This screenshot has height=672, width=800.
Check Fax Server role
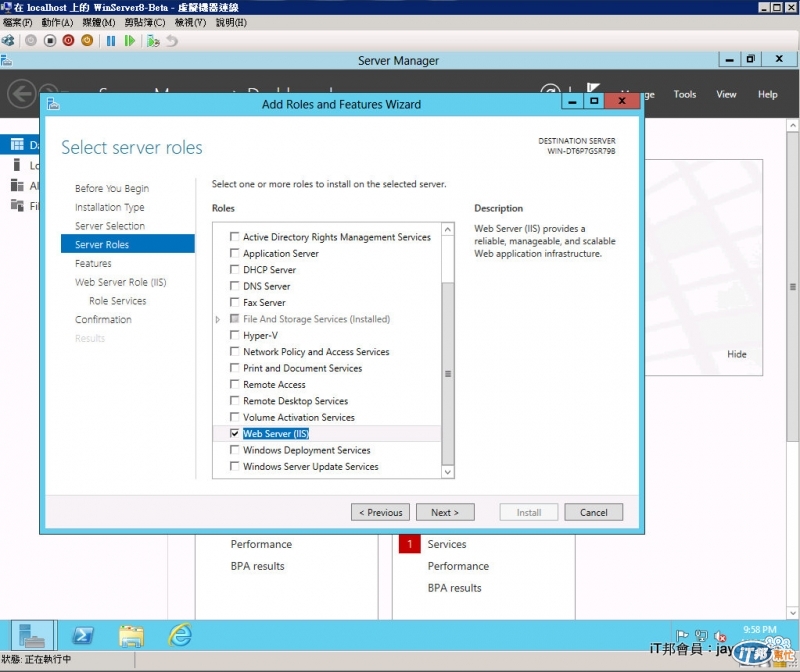[234, 302]
